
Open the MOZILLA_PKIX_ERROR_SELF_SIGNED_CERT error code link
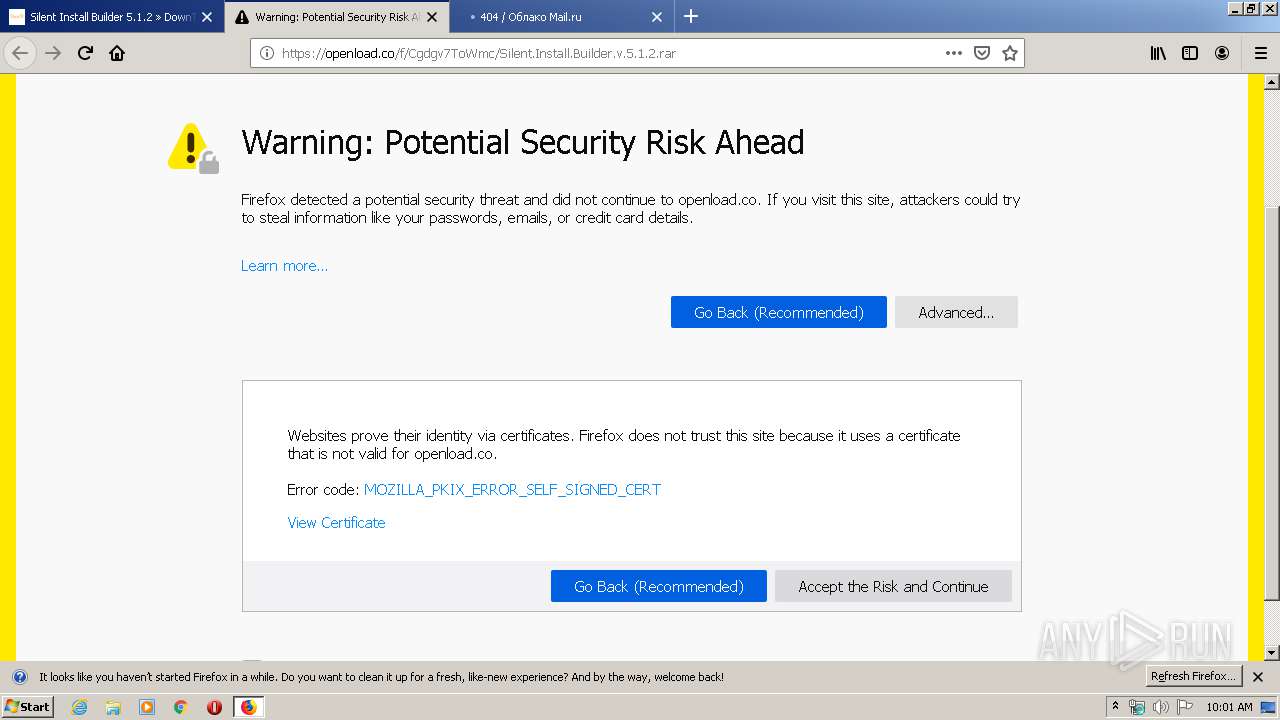click(x=512, y=490)
